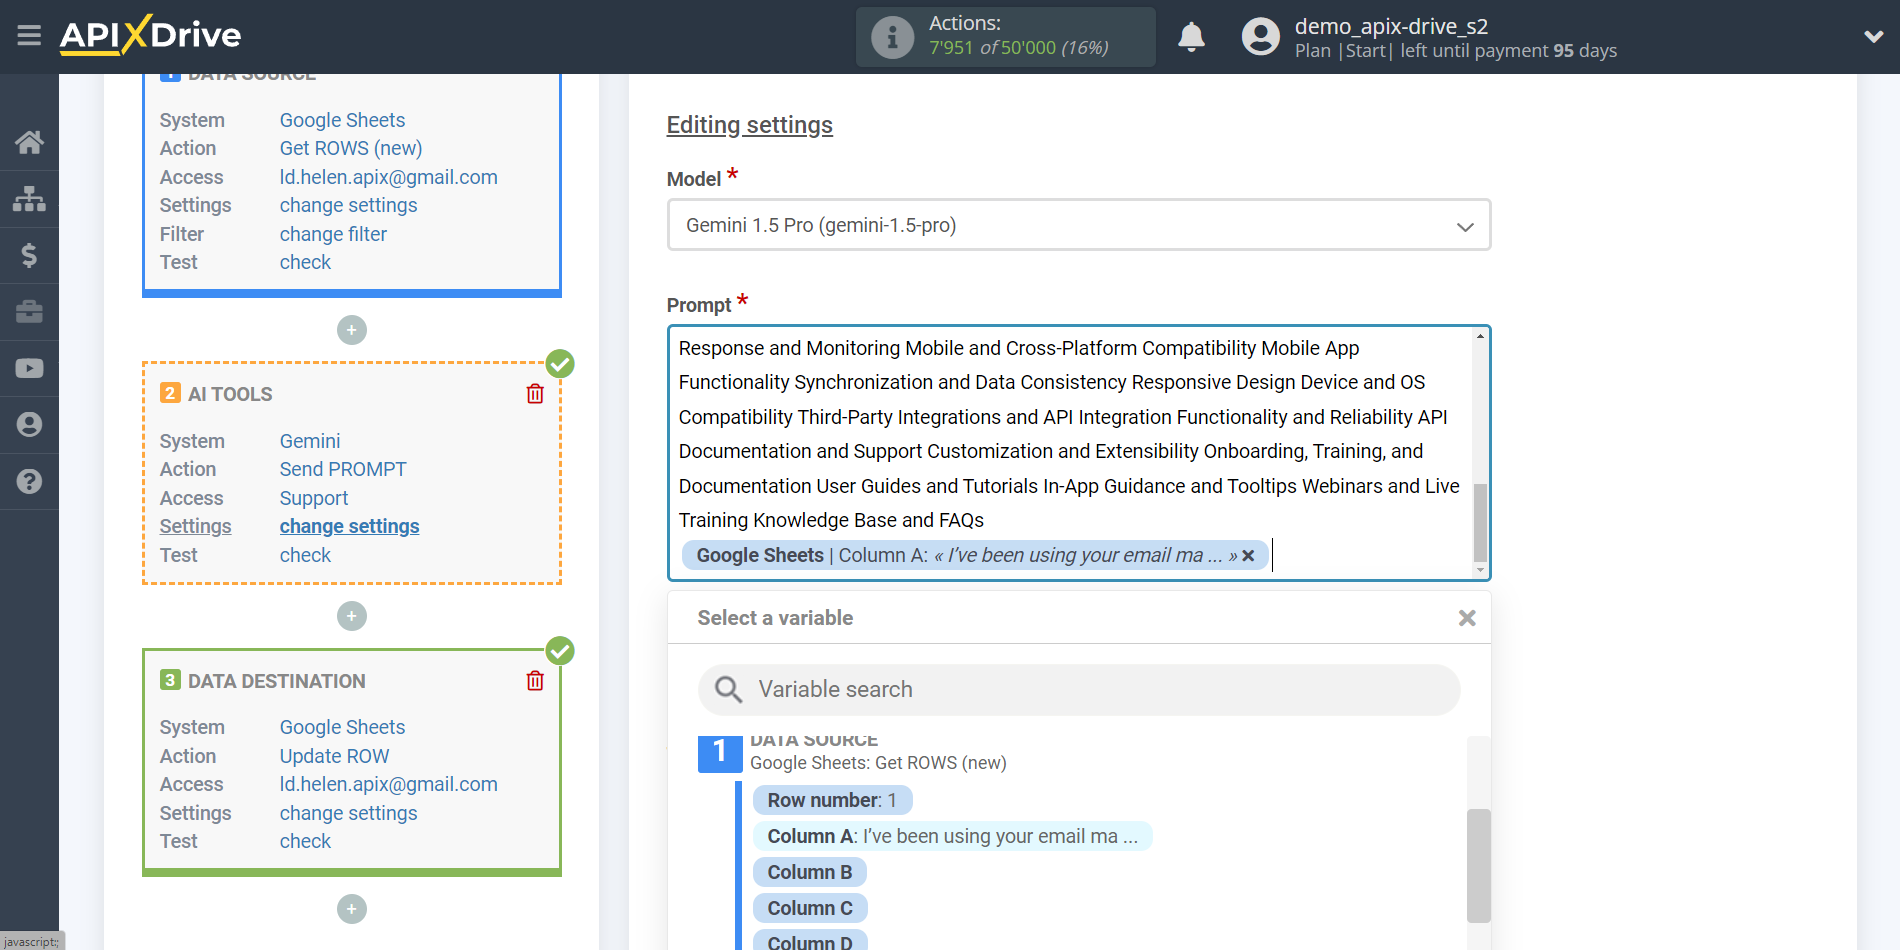Insert the Column C variable

(809, 908)
